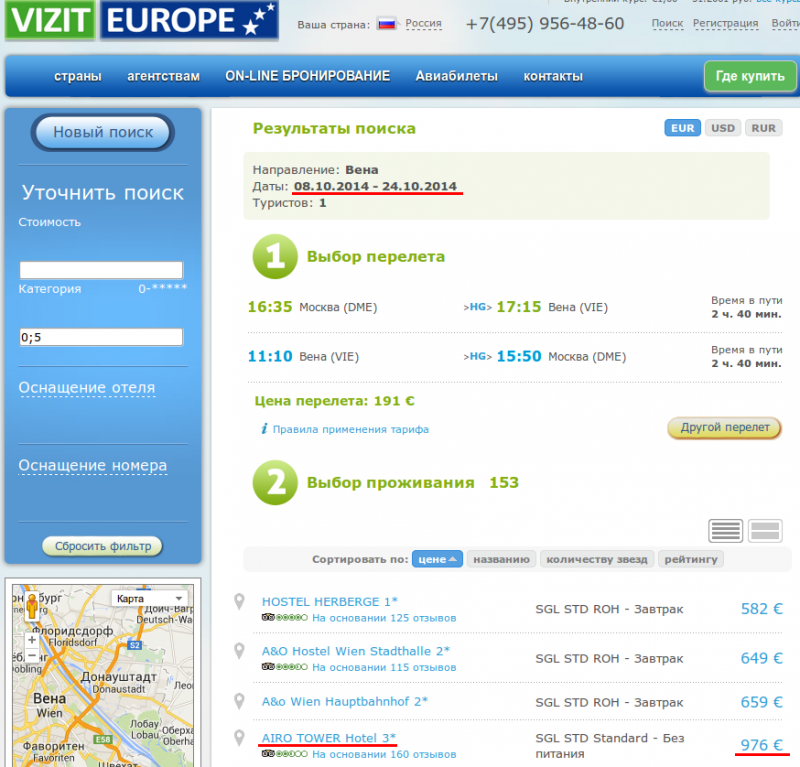Viewport: 800px width, 767px height.
Task: Click map pin for HOSTEL HERBERGE
Action: 239,602
